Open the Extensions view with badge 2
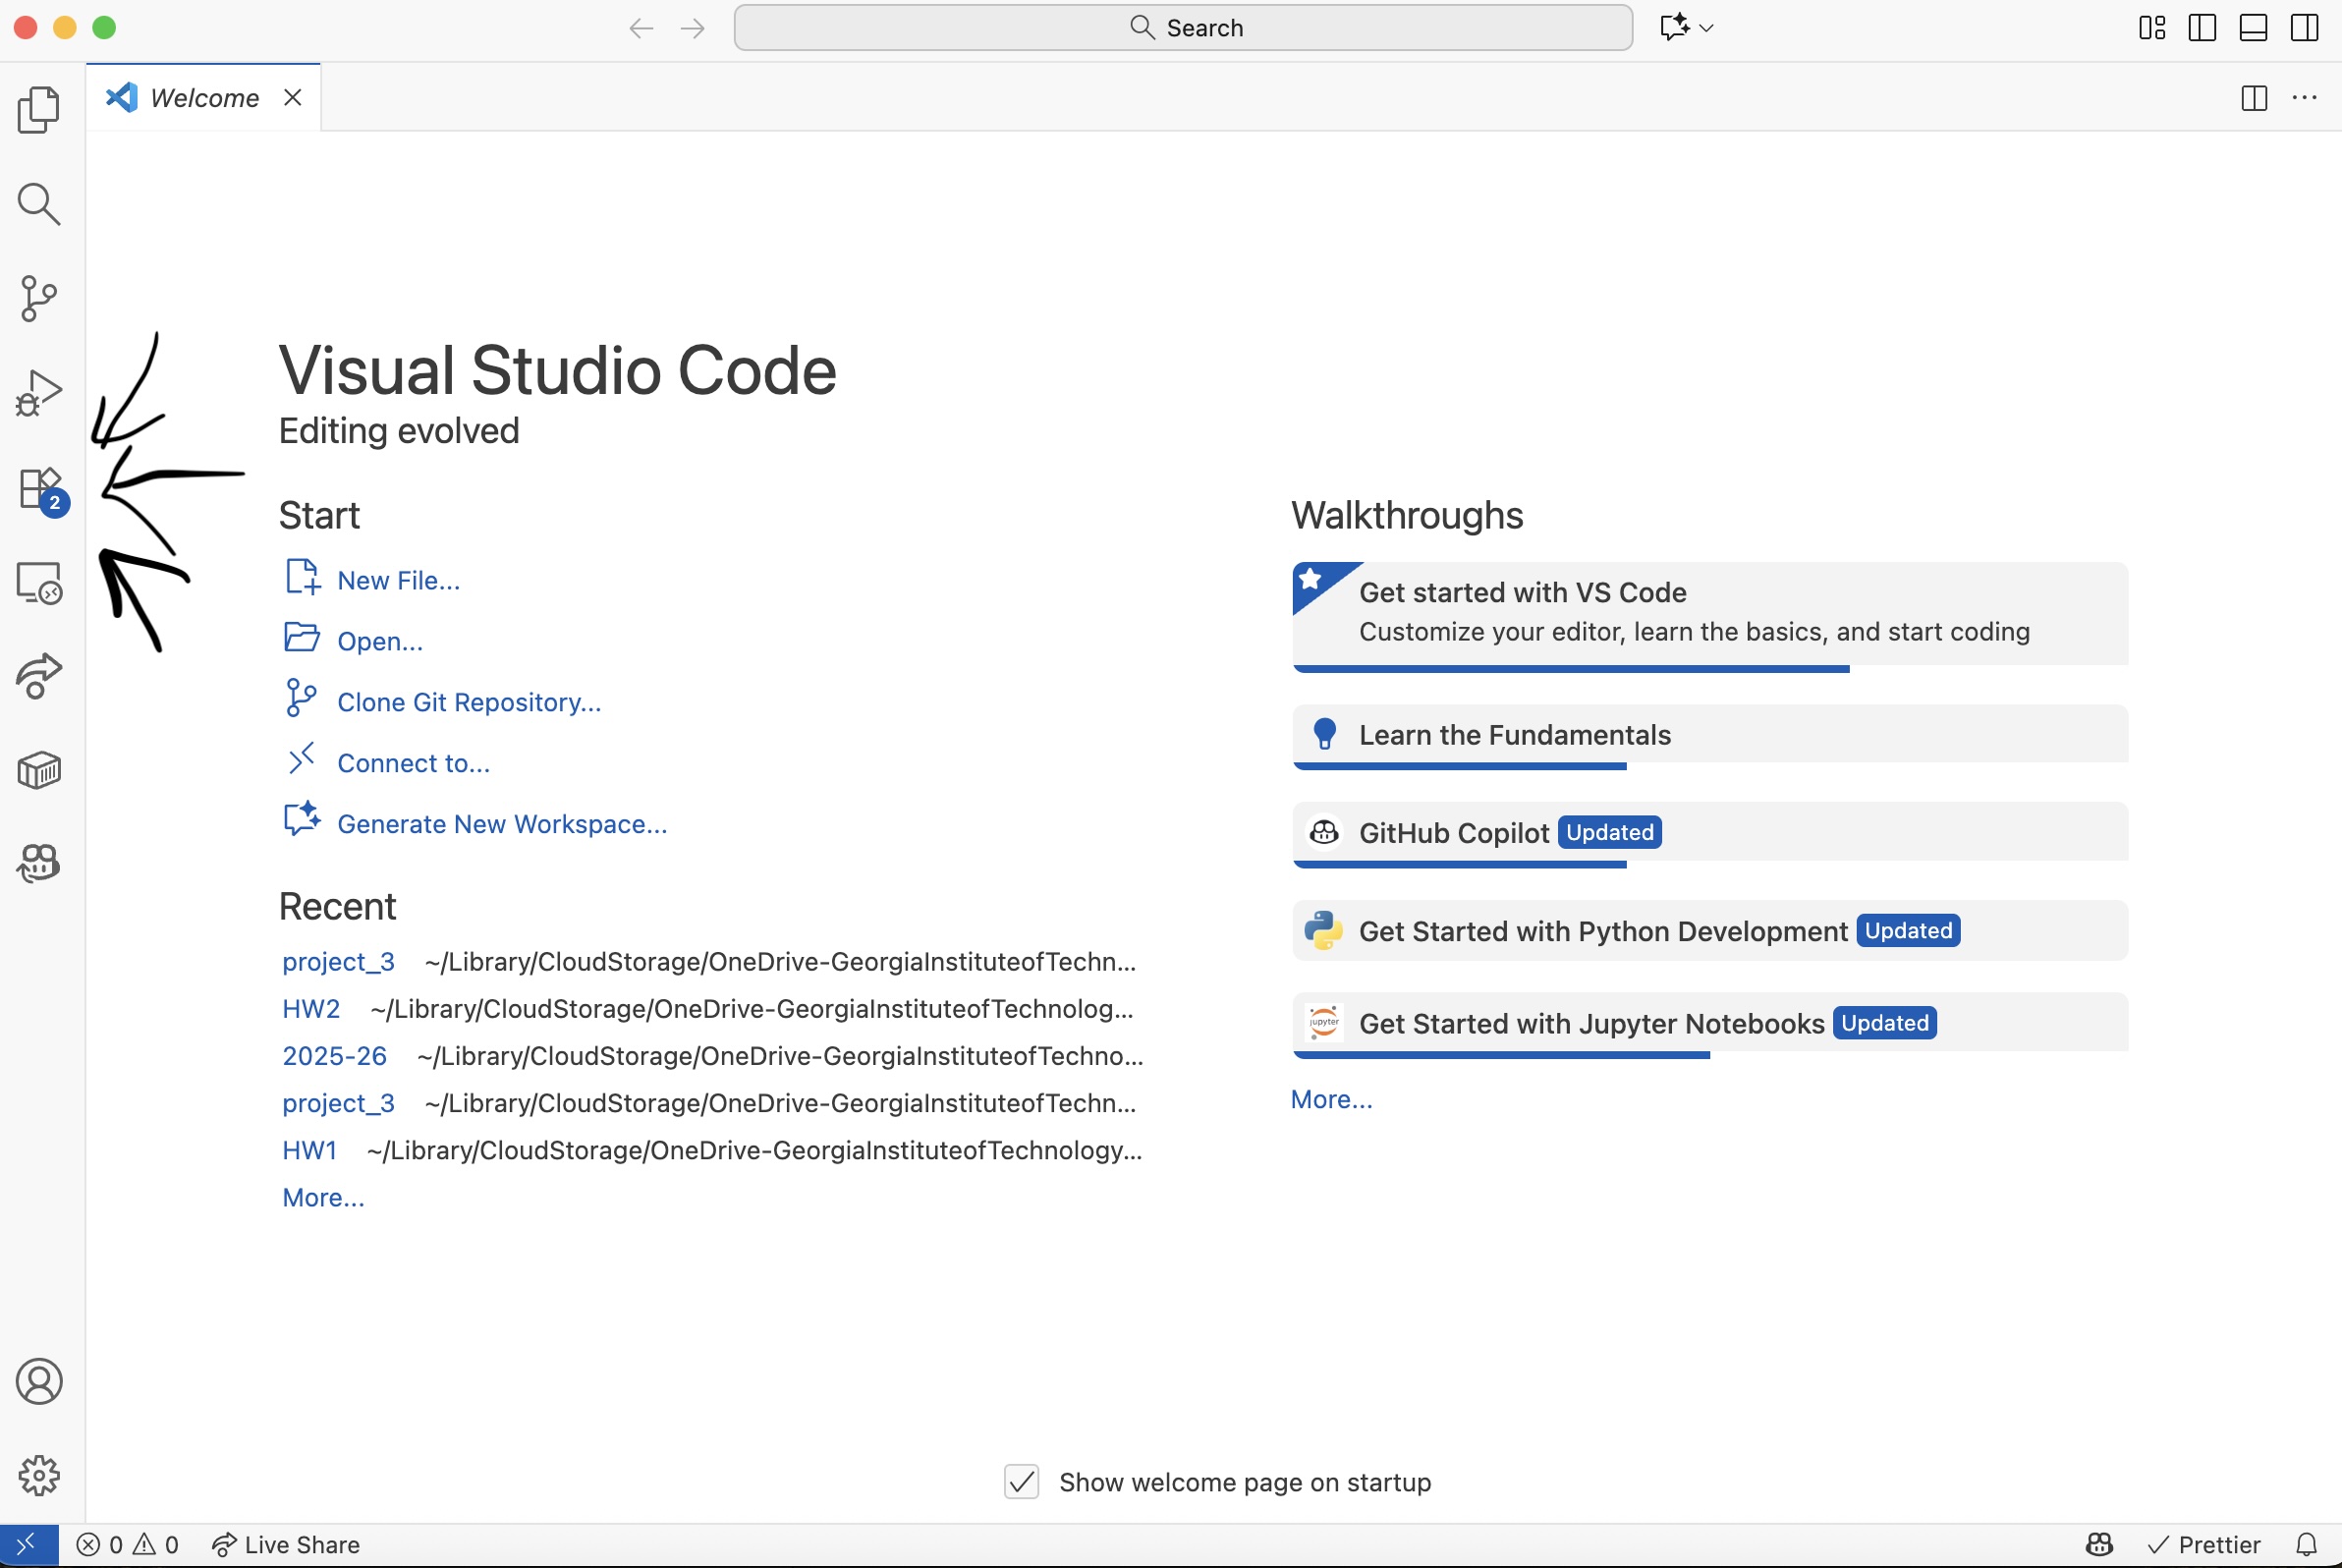 43,490
